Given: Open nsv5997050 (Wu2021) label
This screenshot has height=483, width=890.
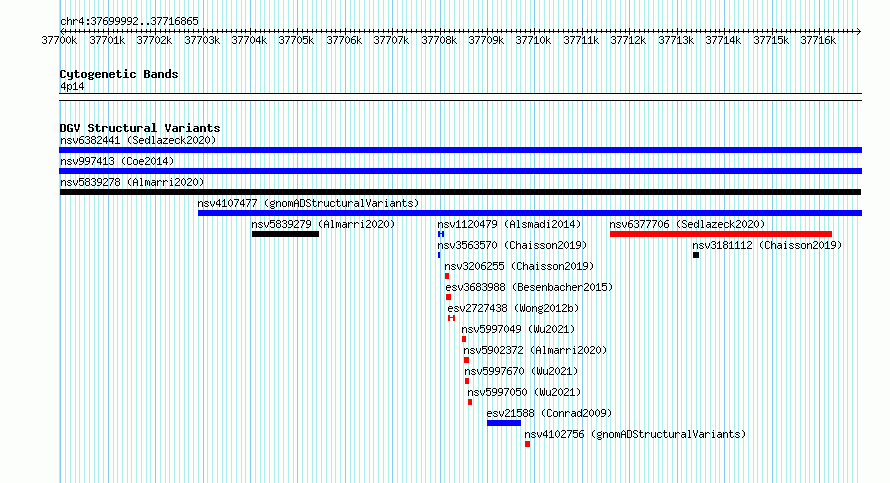Looking at the screenshot, I should [524, 392].
